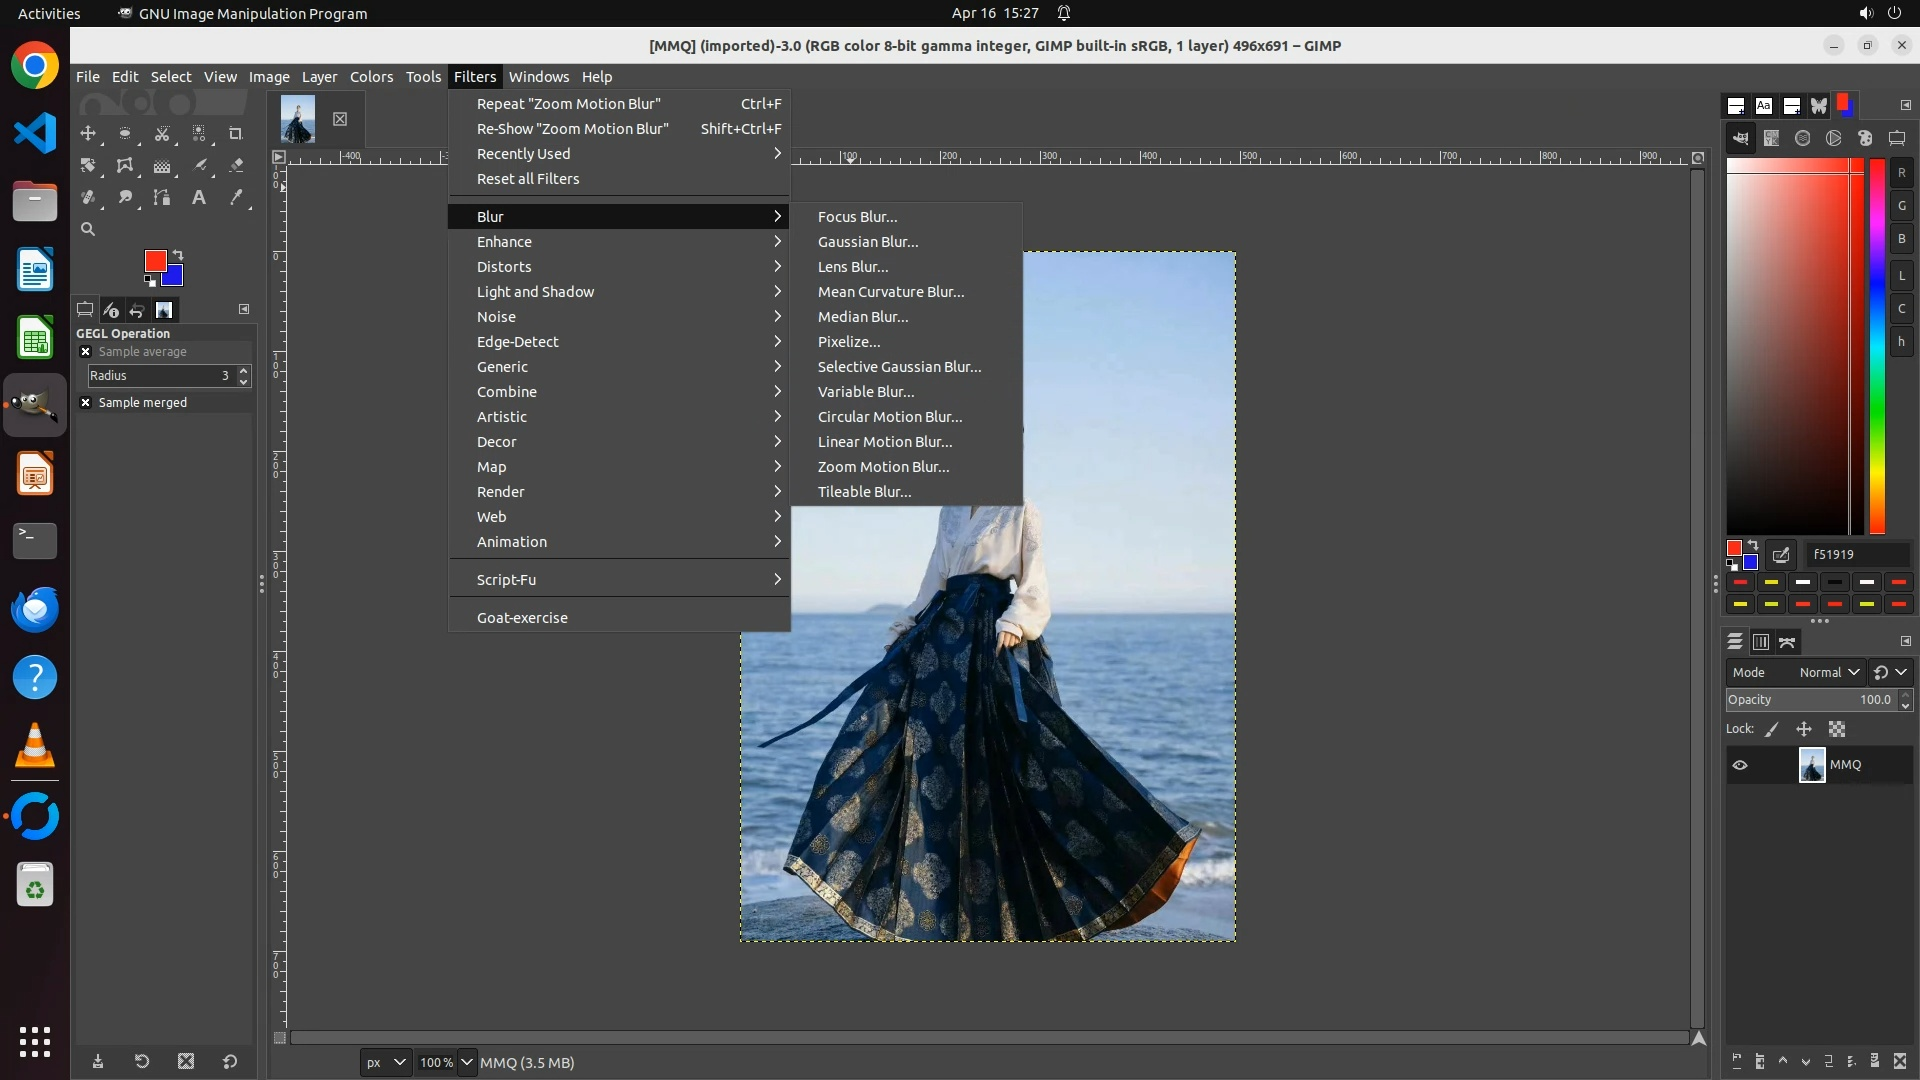Select the Scissors select tool
Viewport: 1920px width, 1080px height.
click(x=162, y=134)
